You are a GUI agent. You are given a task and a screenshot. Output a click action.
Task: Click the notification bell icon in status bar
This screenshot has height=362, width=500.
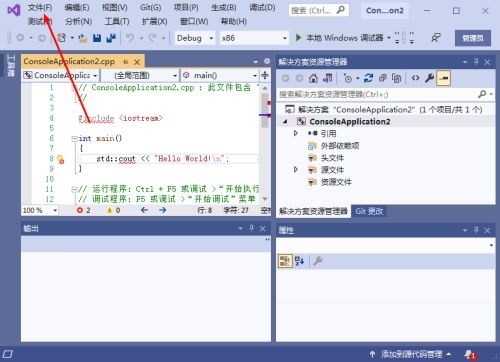(470, 355)
